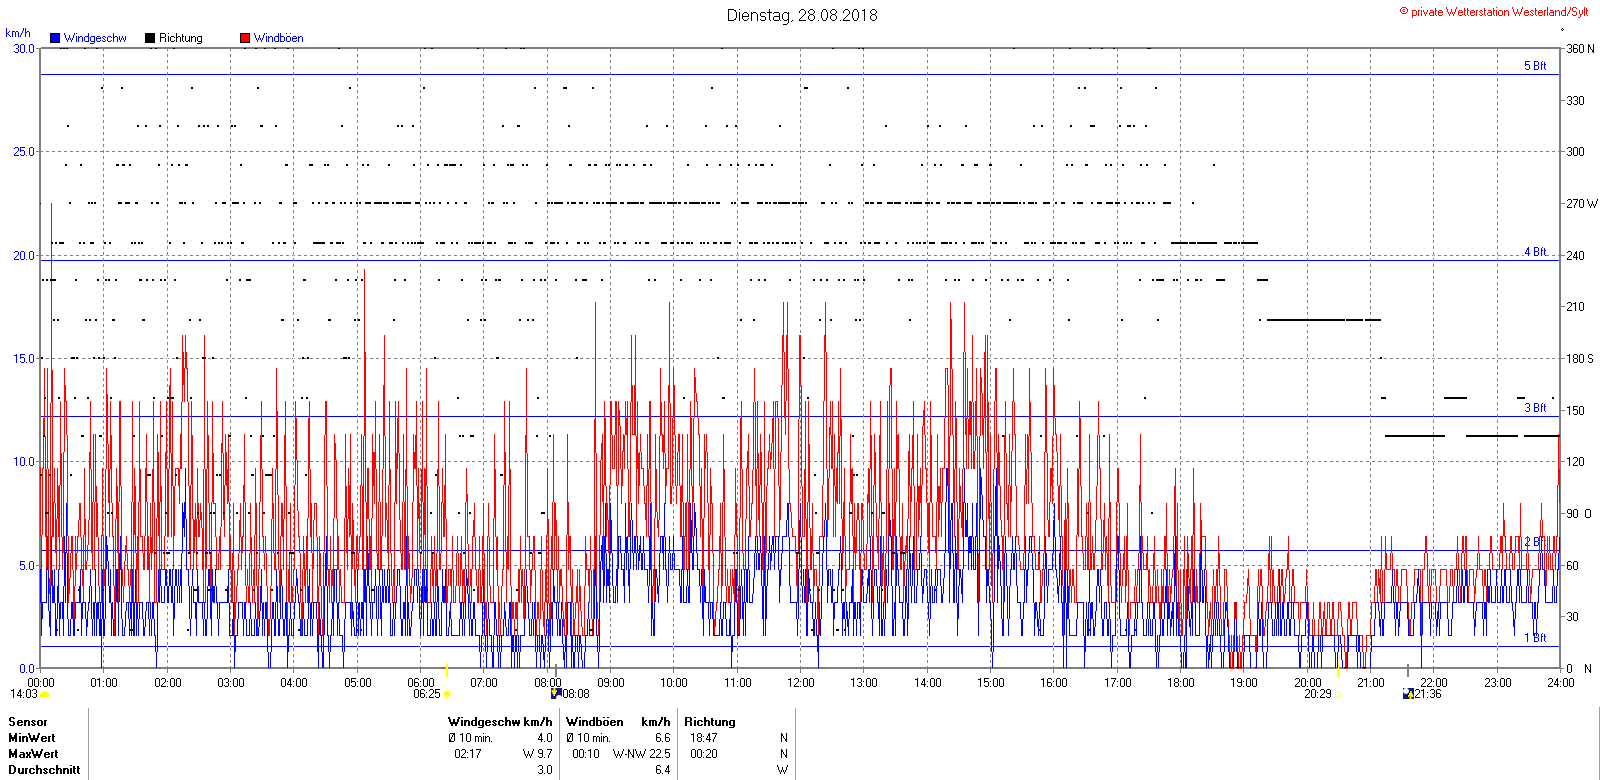Click the '12:00' time axis label
The image size is (1600, 780).
(801, 683)
